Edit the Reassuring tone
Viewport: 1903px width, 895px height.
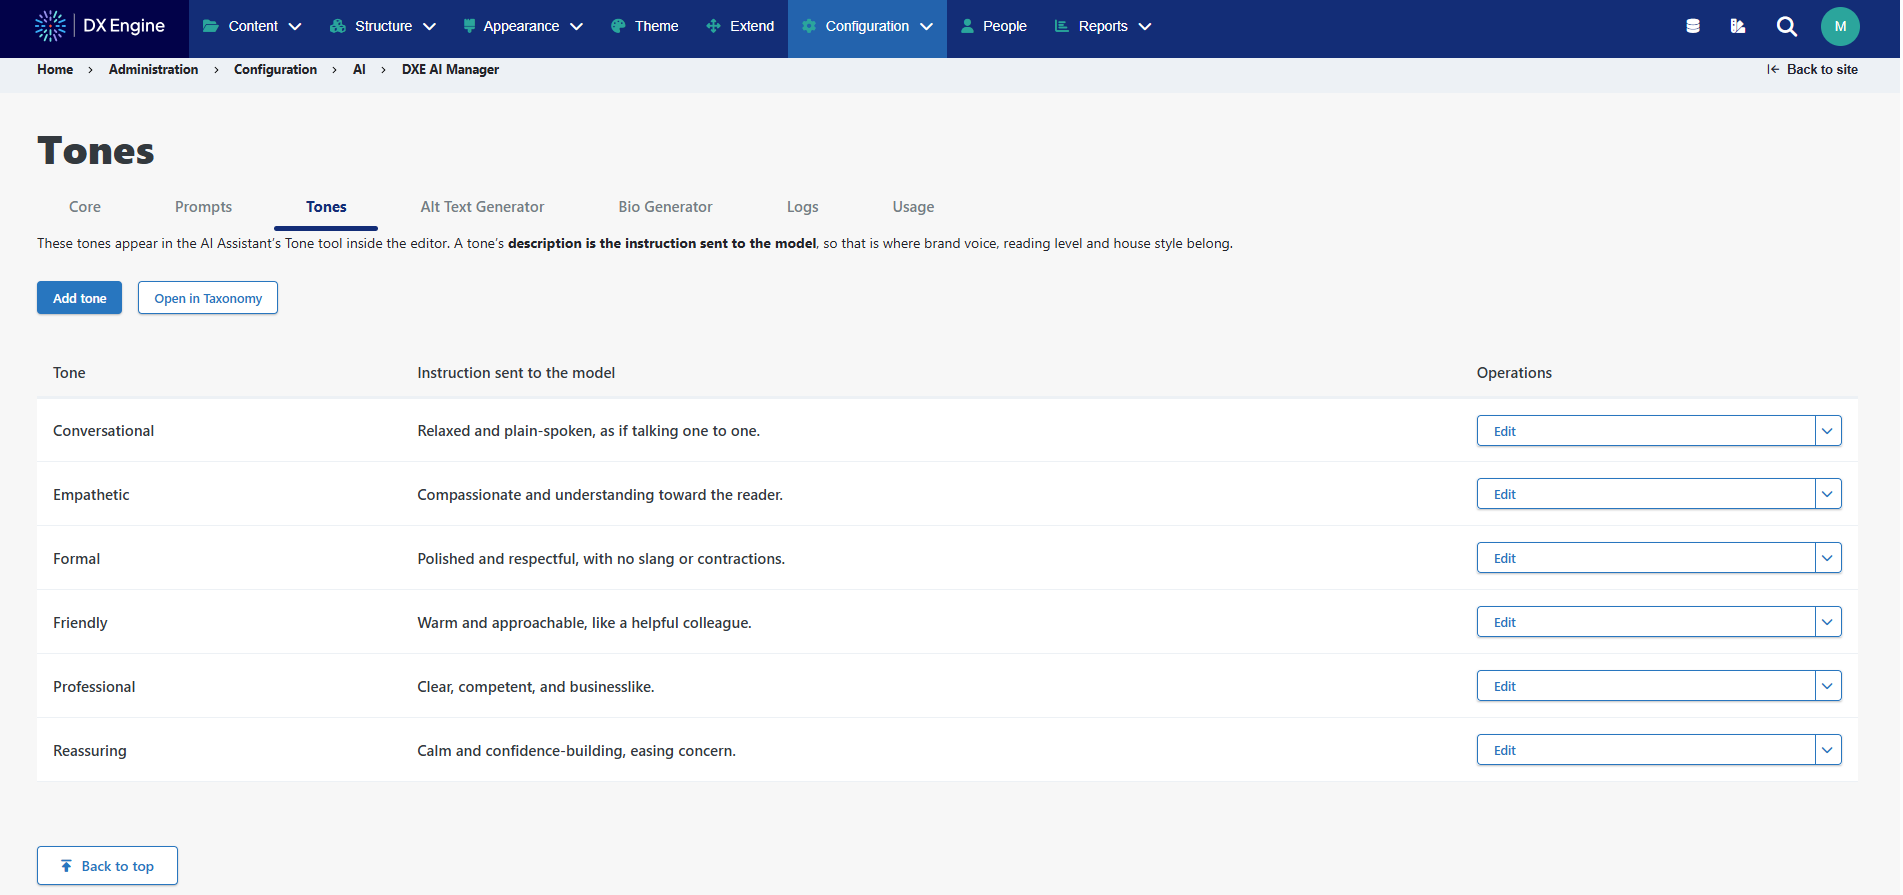(x=1646, y=750)
